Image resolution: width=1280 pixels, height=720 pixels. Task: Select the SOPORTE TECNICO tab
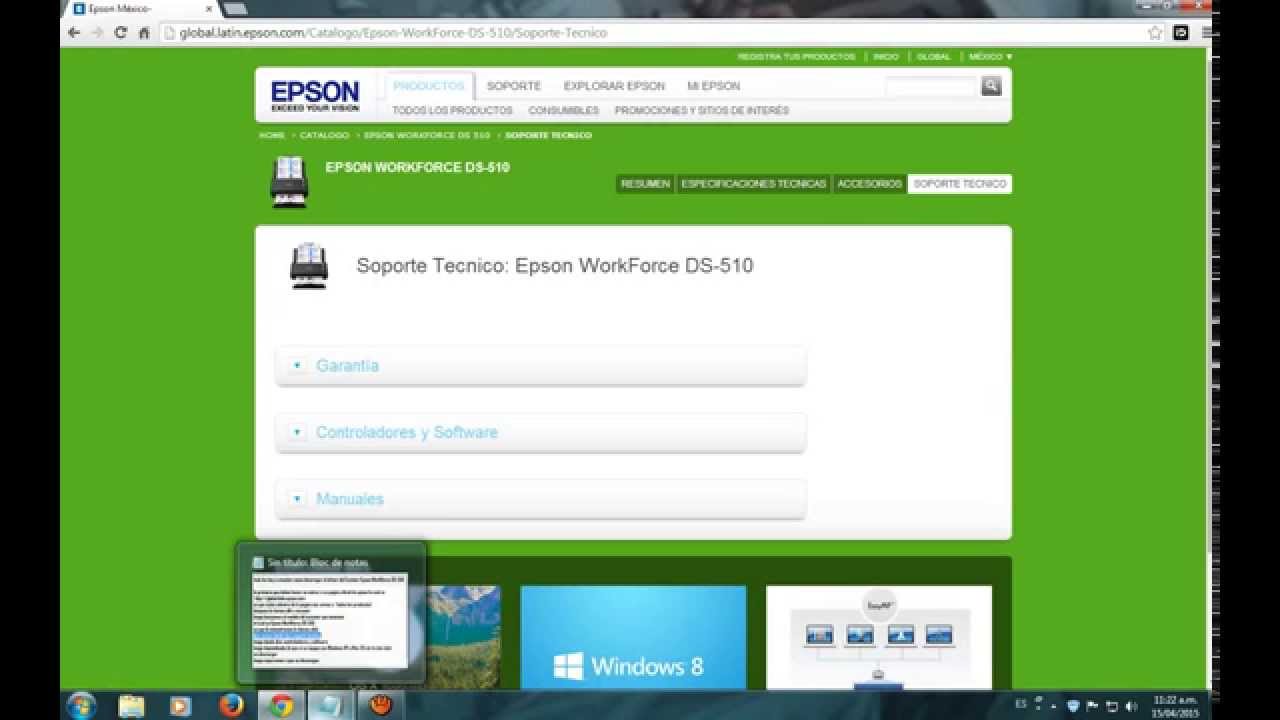pos(960,184)
